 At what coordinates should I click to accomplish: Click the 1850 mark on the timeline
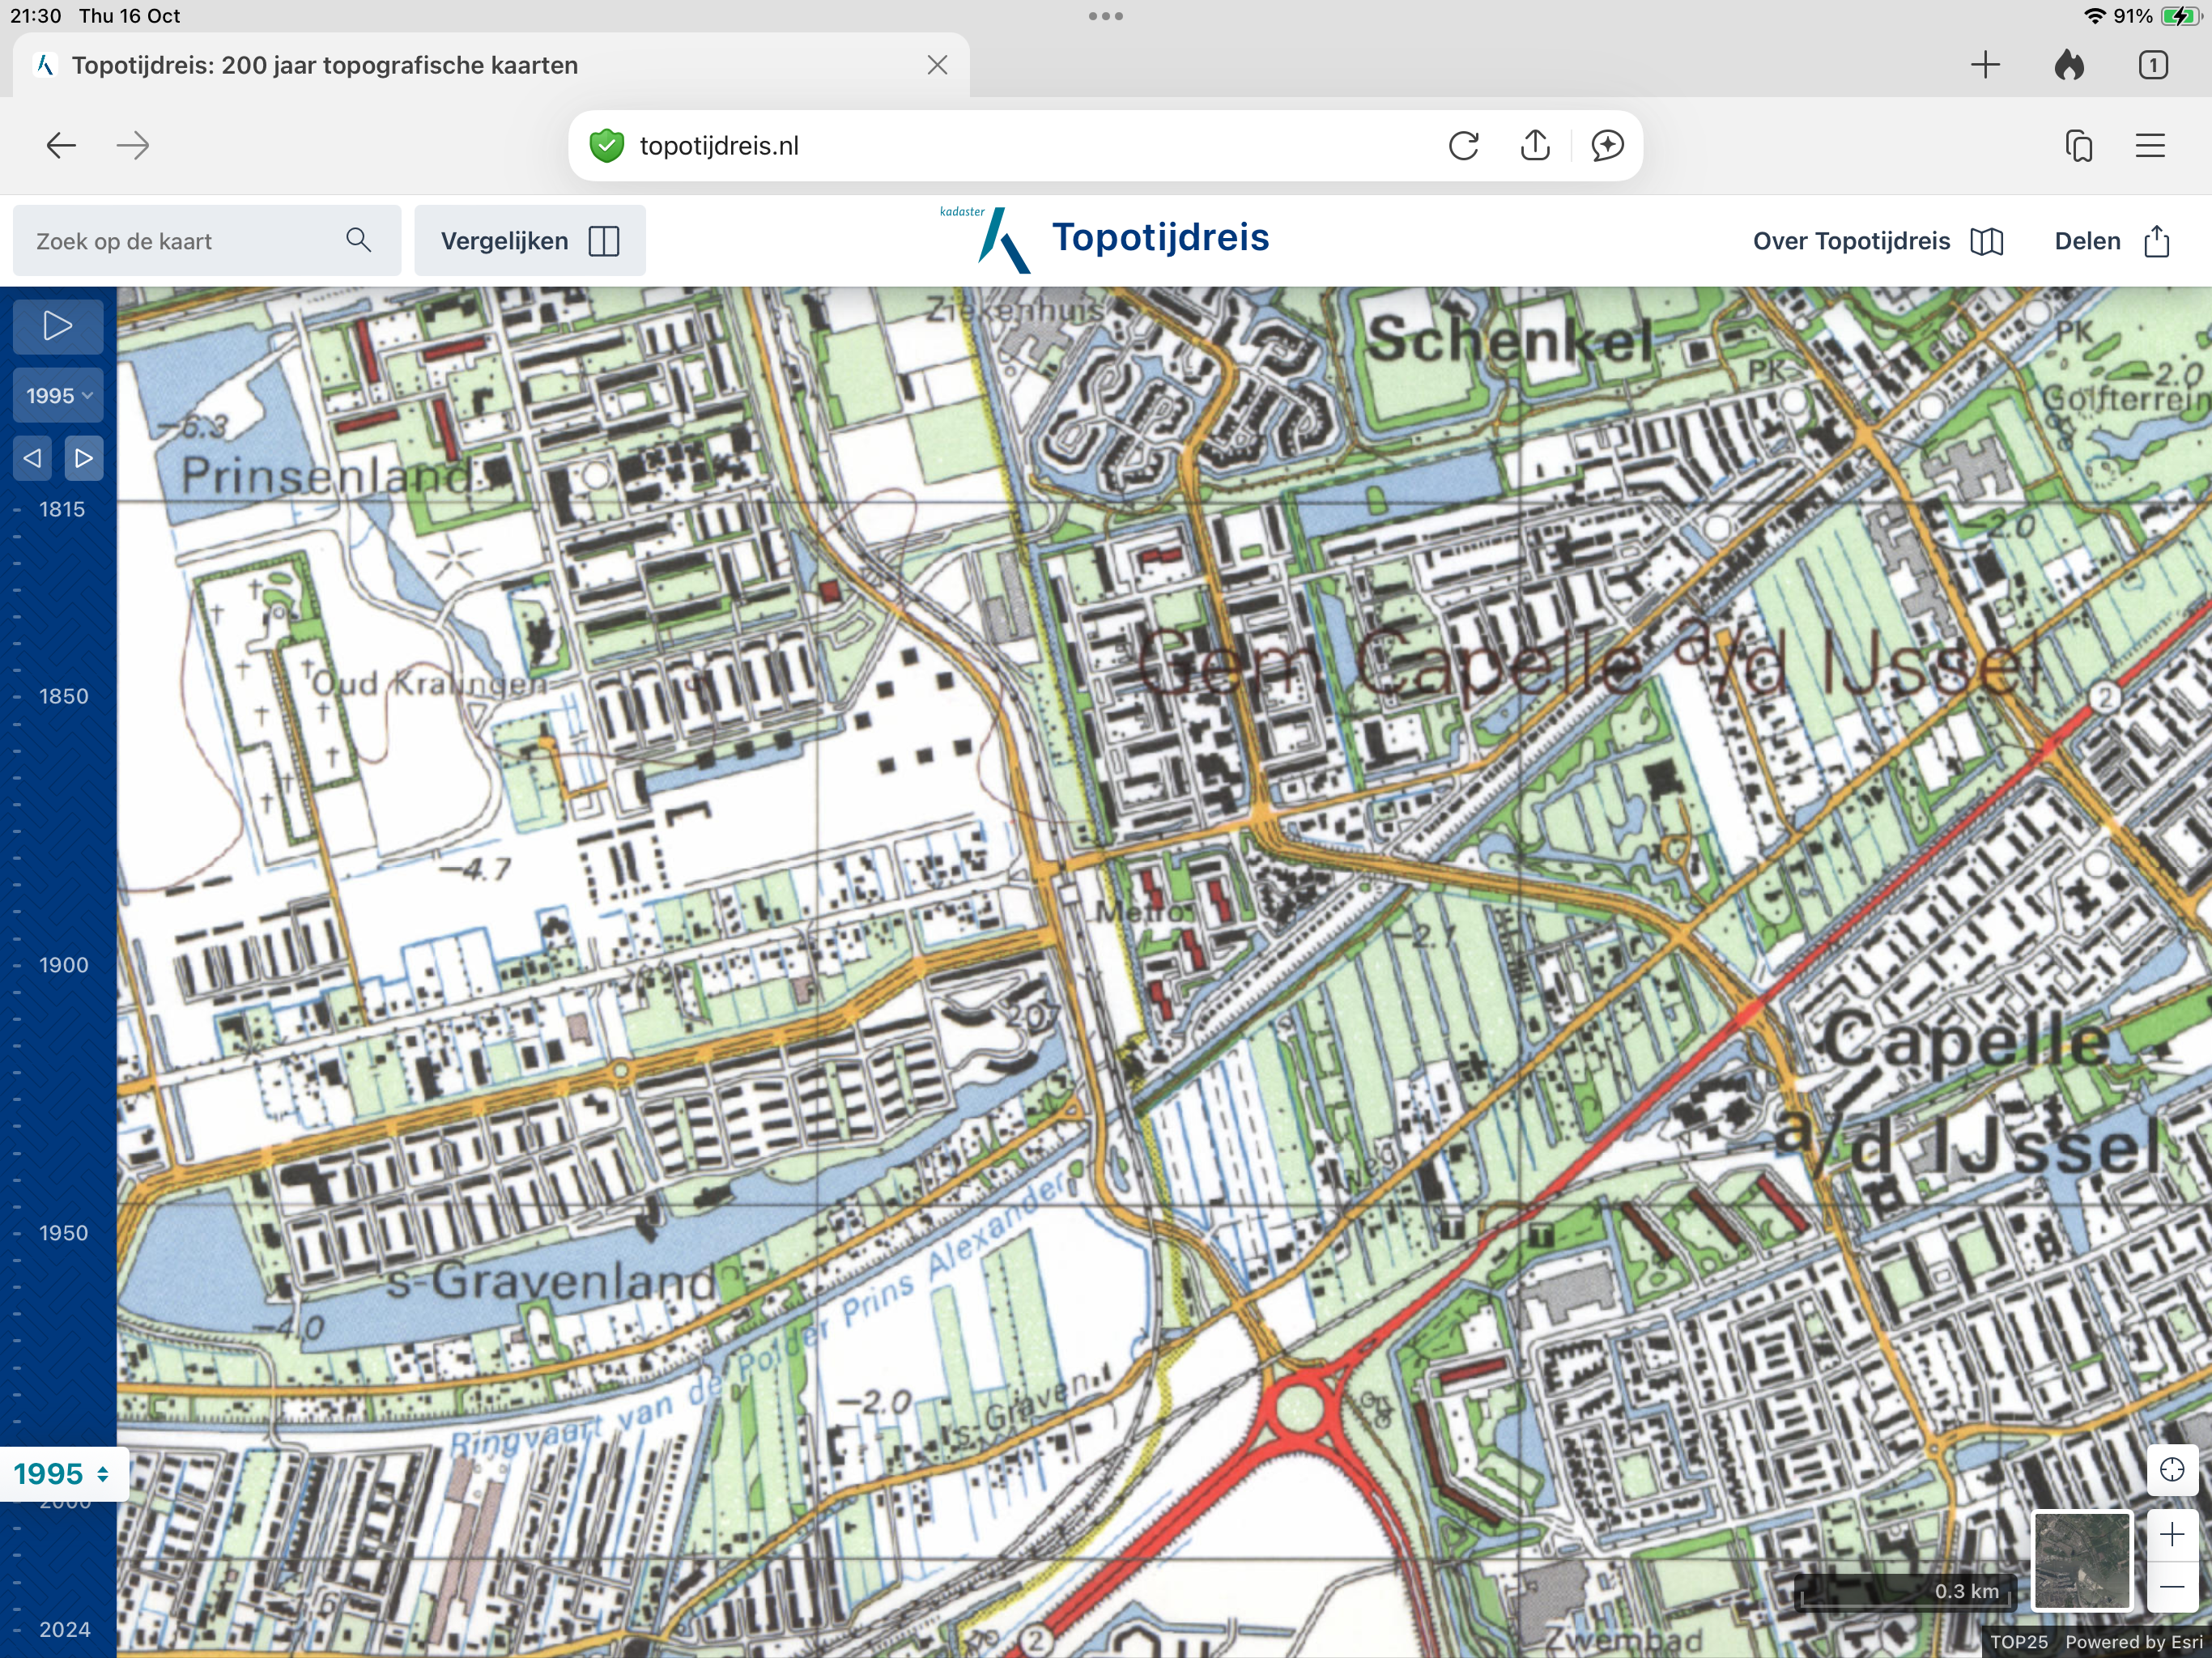tap(62, 696)
